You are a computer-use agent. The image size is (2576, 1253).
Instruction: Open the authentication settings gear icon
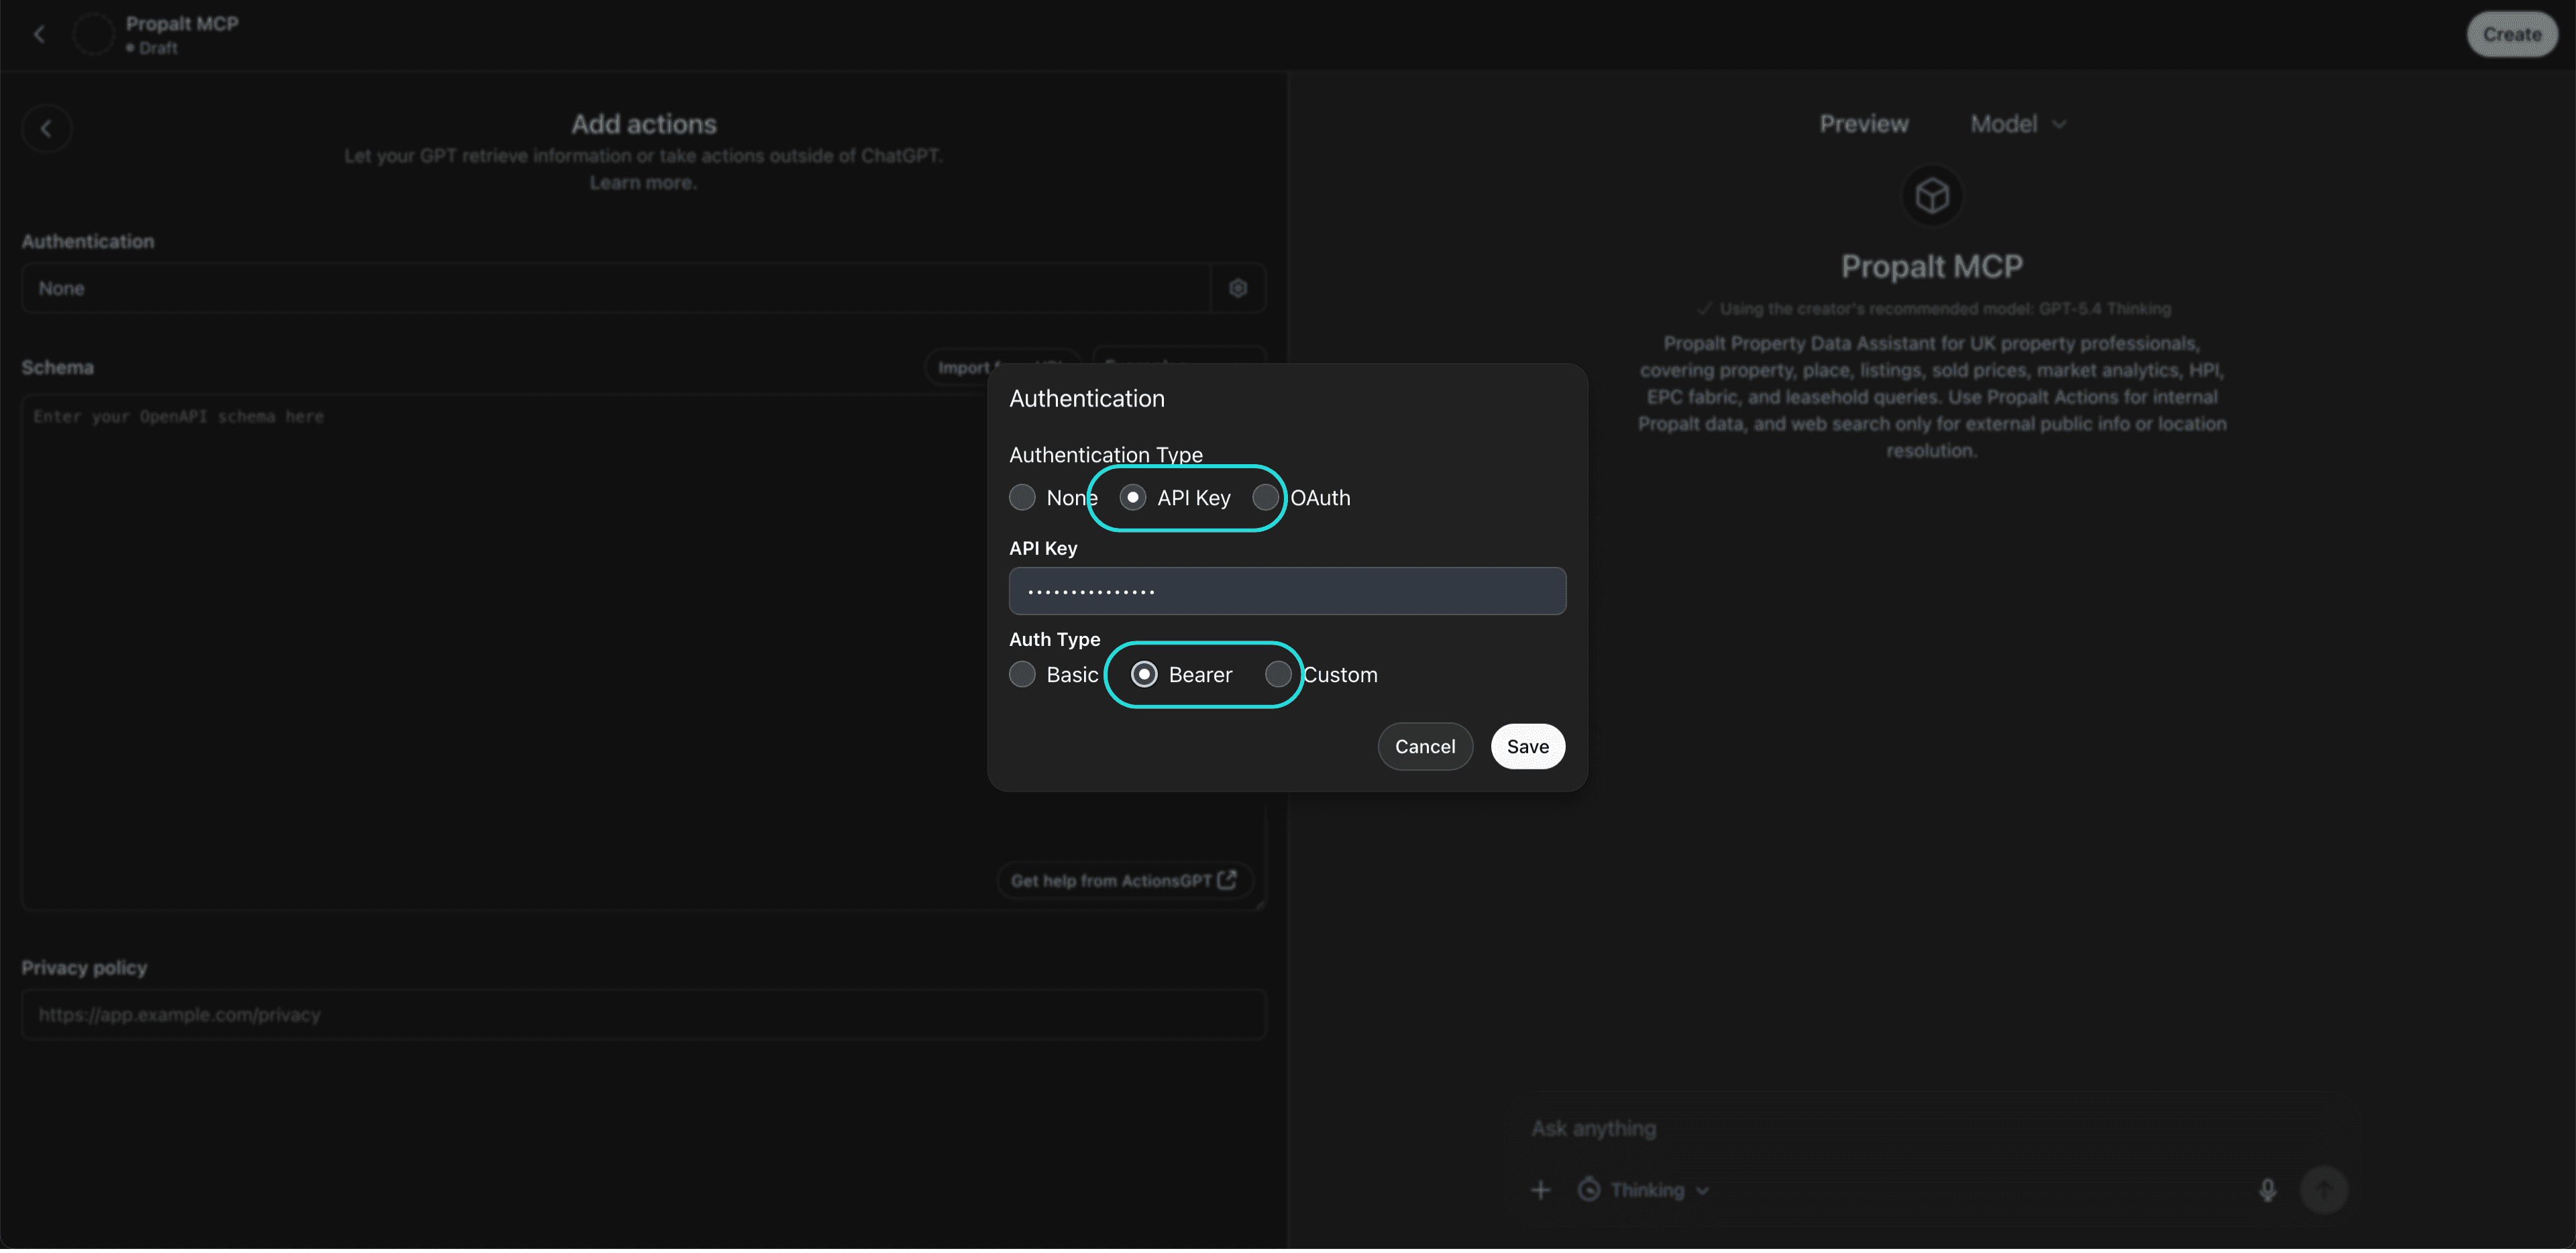pos(1238,288)
